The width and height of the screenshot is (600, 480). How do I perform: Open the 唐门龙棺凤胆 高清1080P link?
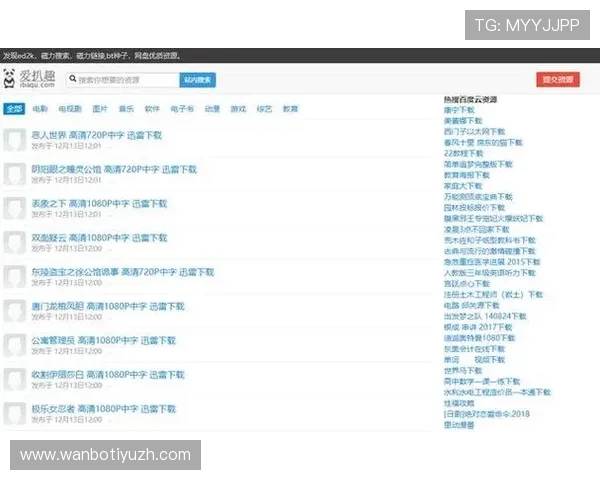click(x=108, y=306)
